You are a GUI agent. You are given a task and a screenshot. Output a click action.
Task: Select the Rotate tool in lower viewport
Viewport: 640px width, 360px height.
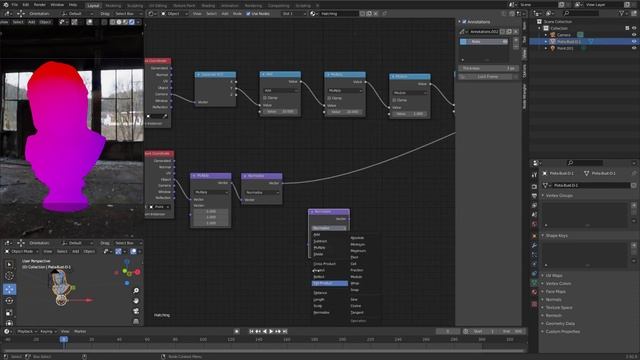[x=9, y=301]
